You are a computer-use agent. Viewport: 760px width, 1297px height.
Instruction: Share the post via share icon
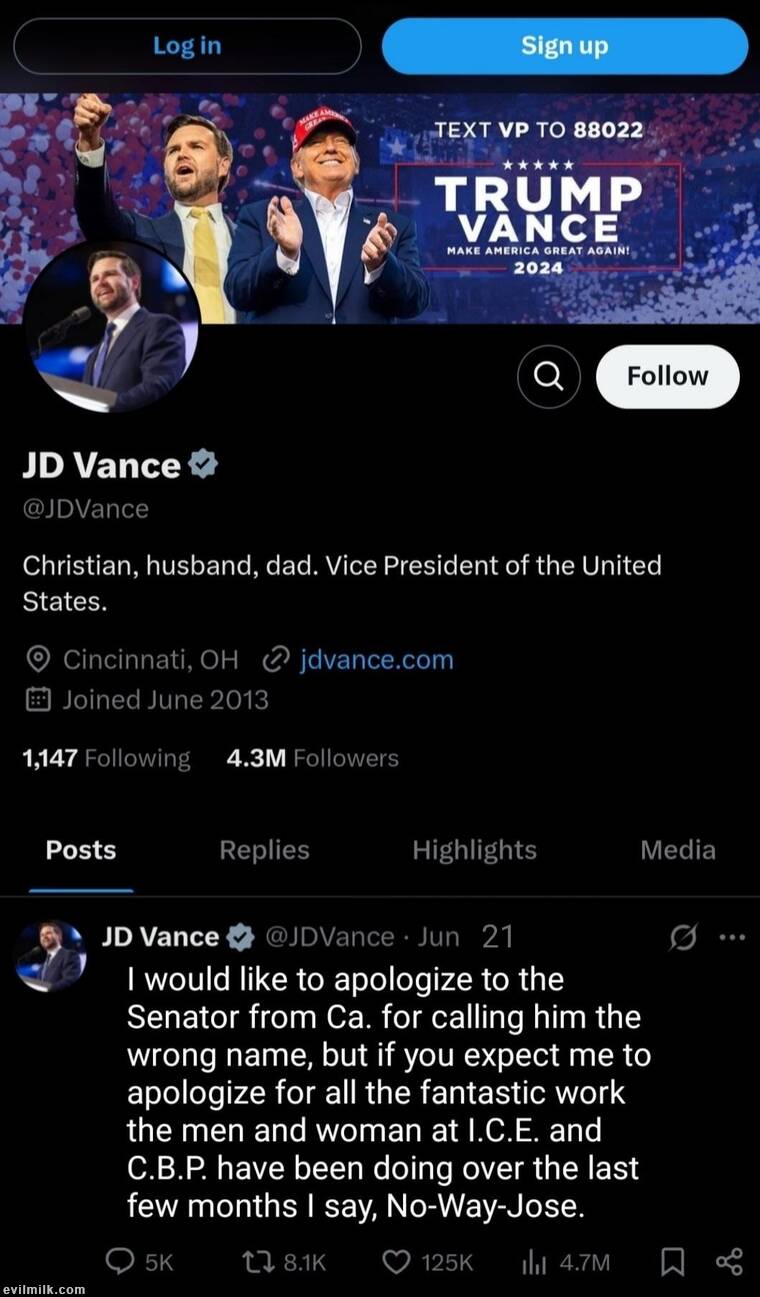point(730,1262)
